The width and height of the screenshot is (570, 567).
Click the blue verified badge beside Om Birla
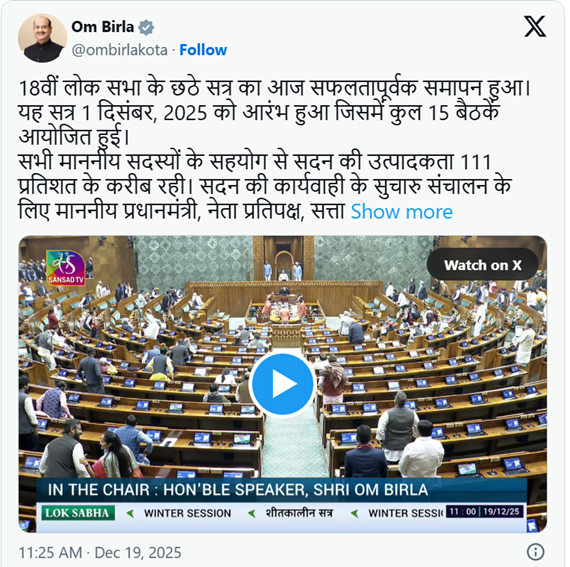146,28
